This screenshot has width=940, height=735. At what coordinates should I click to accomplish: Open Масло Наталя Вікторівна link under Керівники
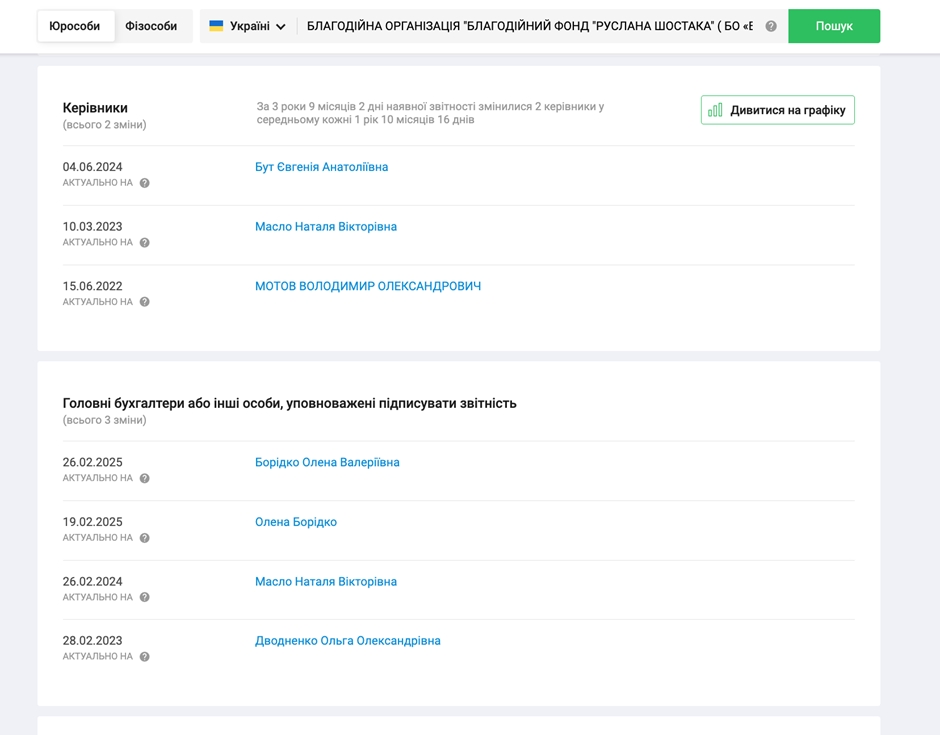[x=325, y=227]
